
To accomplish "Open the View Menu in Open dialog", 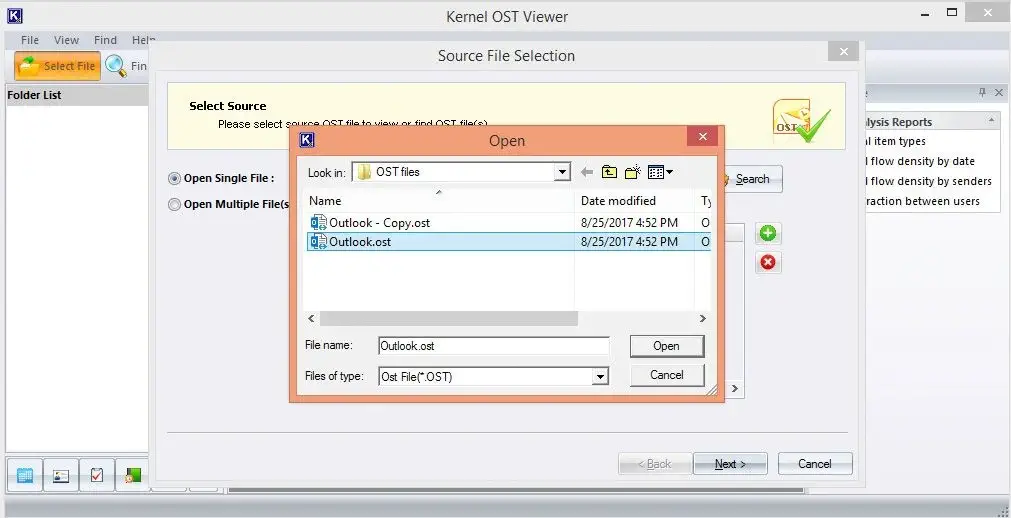I will (660, 172).
